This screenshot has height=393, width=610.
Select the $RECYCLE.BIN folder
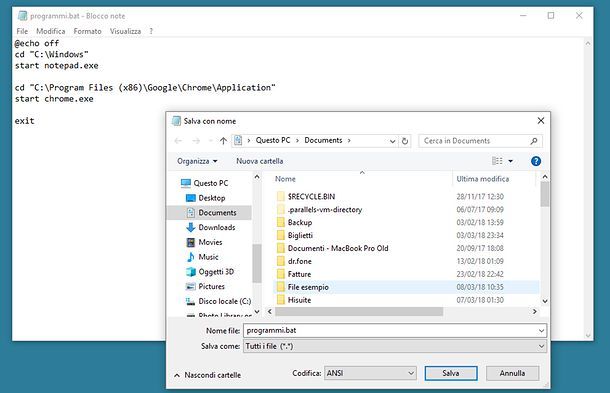coord(311,196)
